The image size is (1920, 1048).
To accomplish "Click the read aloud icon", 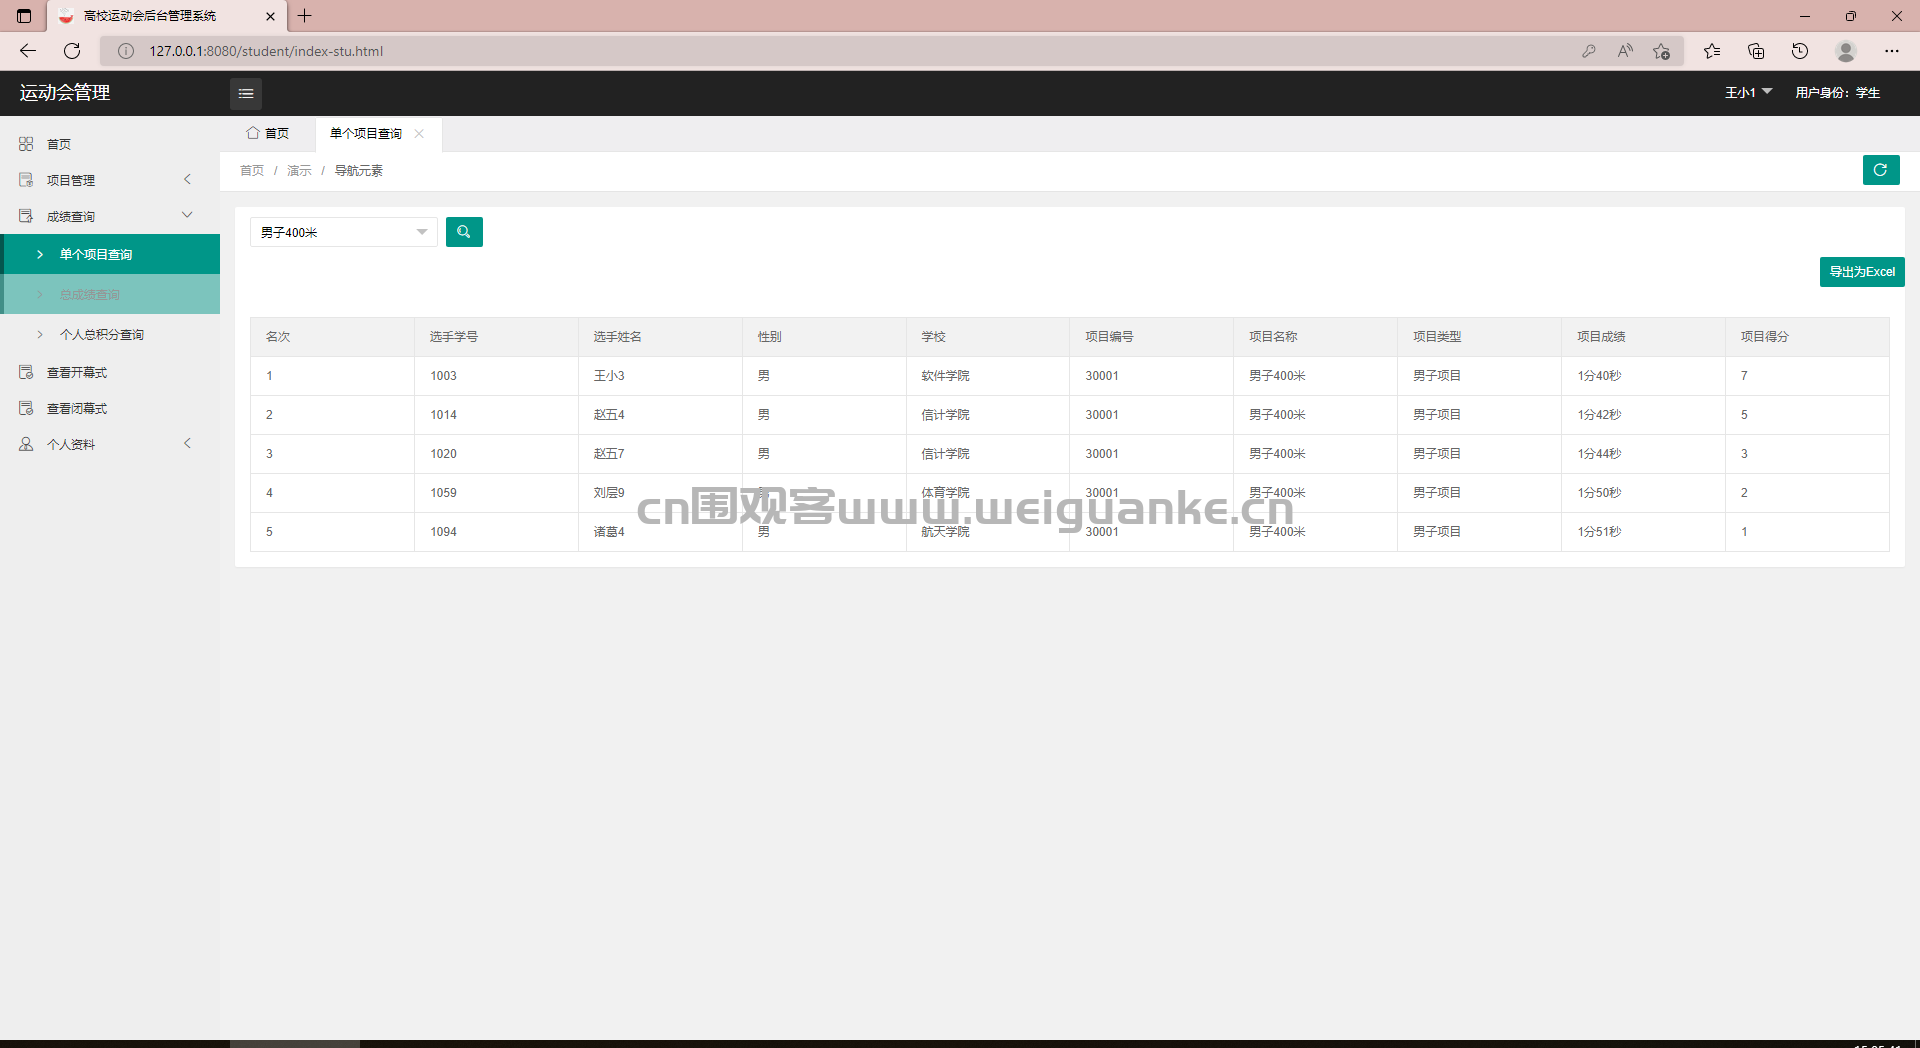I will point(1625,51).
